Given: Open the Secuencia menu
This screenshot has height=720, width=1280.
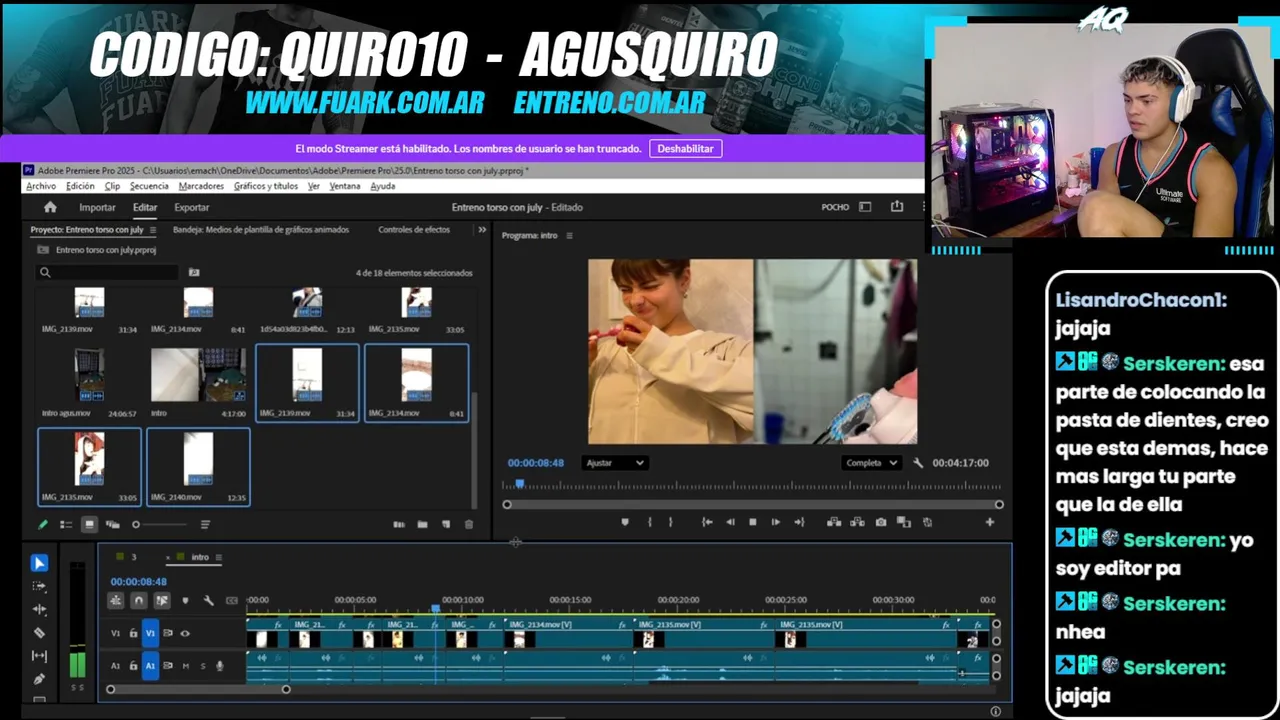Looking at the screenshot, I should [x=149, y=186].
